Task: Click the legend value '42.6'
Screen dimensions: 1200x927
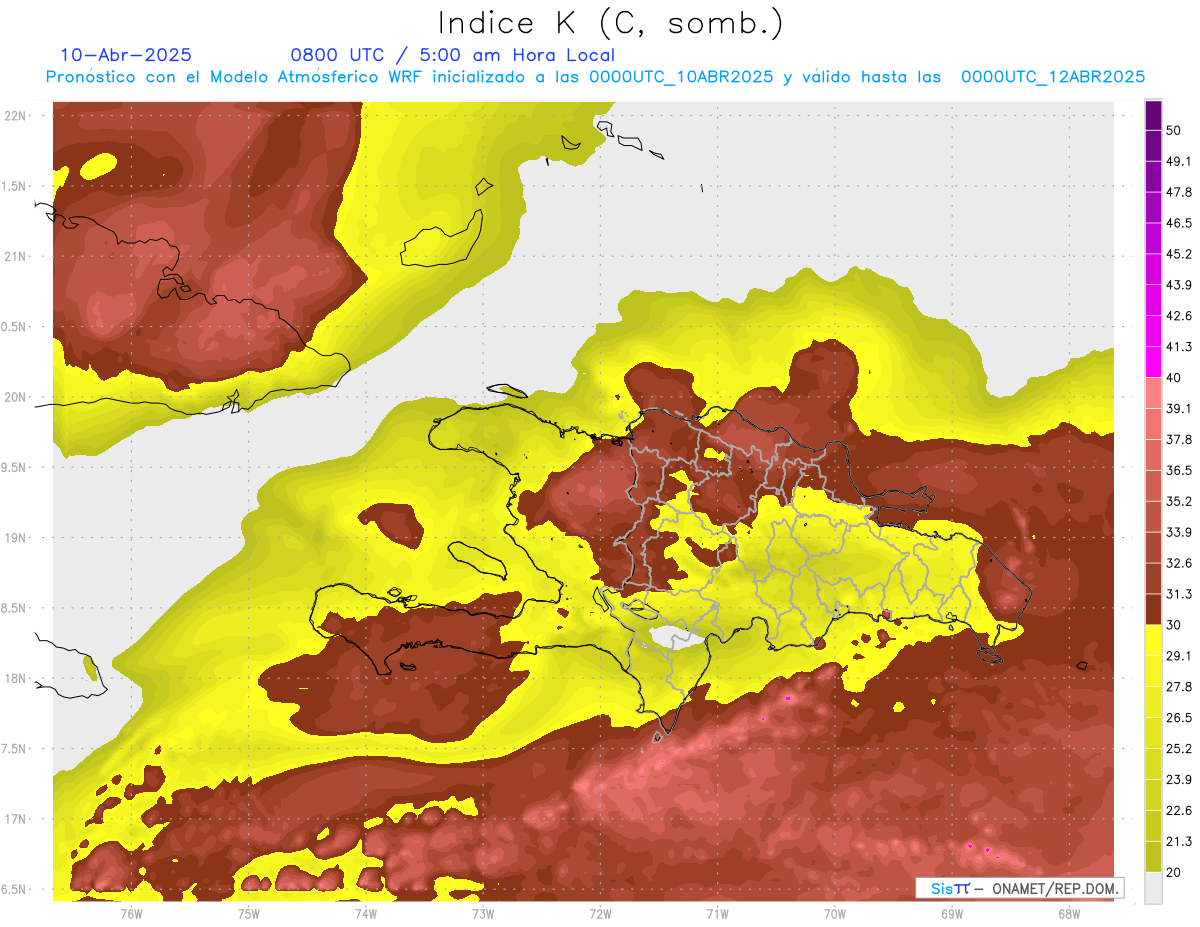Action: (1179, 316)
